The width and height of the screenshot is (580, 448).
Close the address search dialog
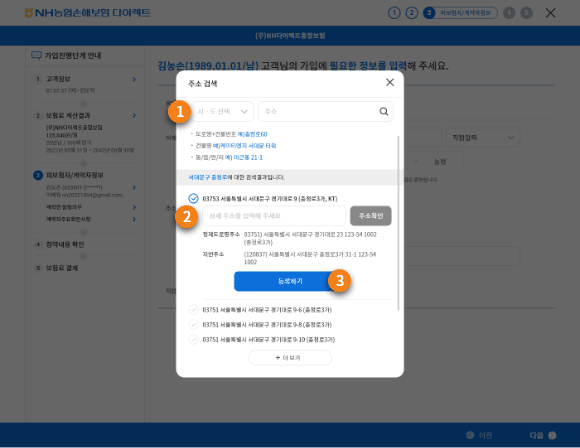click(390, 82)
